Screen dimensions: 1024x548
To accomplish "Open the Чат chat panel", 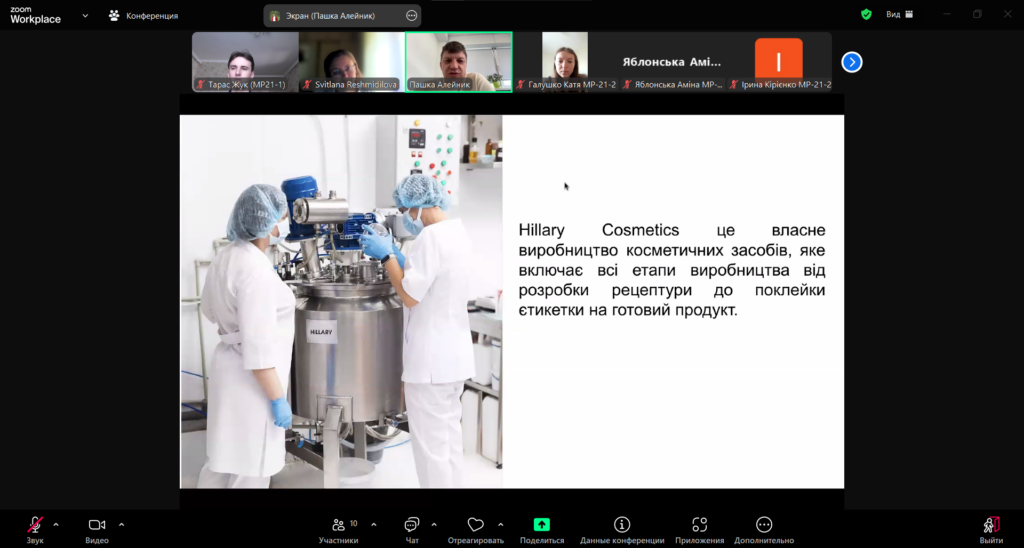I will [411, 526].
